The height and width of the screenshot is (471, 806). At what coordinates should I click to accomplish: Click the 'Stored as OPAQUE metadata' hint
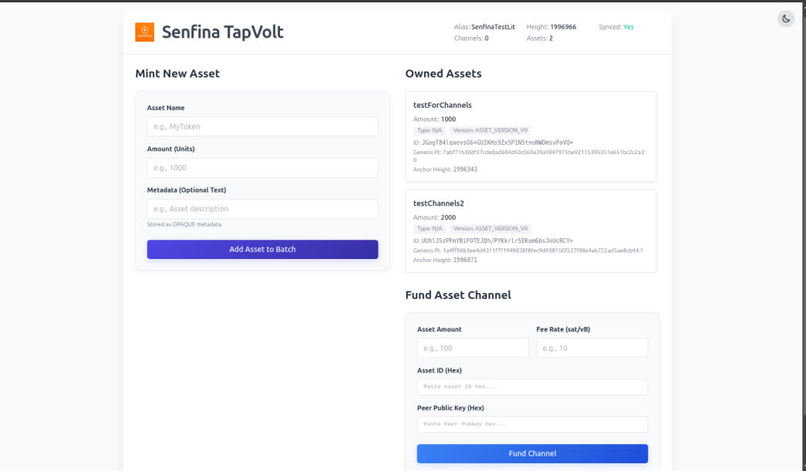click(x=184, y=224)
